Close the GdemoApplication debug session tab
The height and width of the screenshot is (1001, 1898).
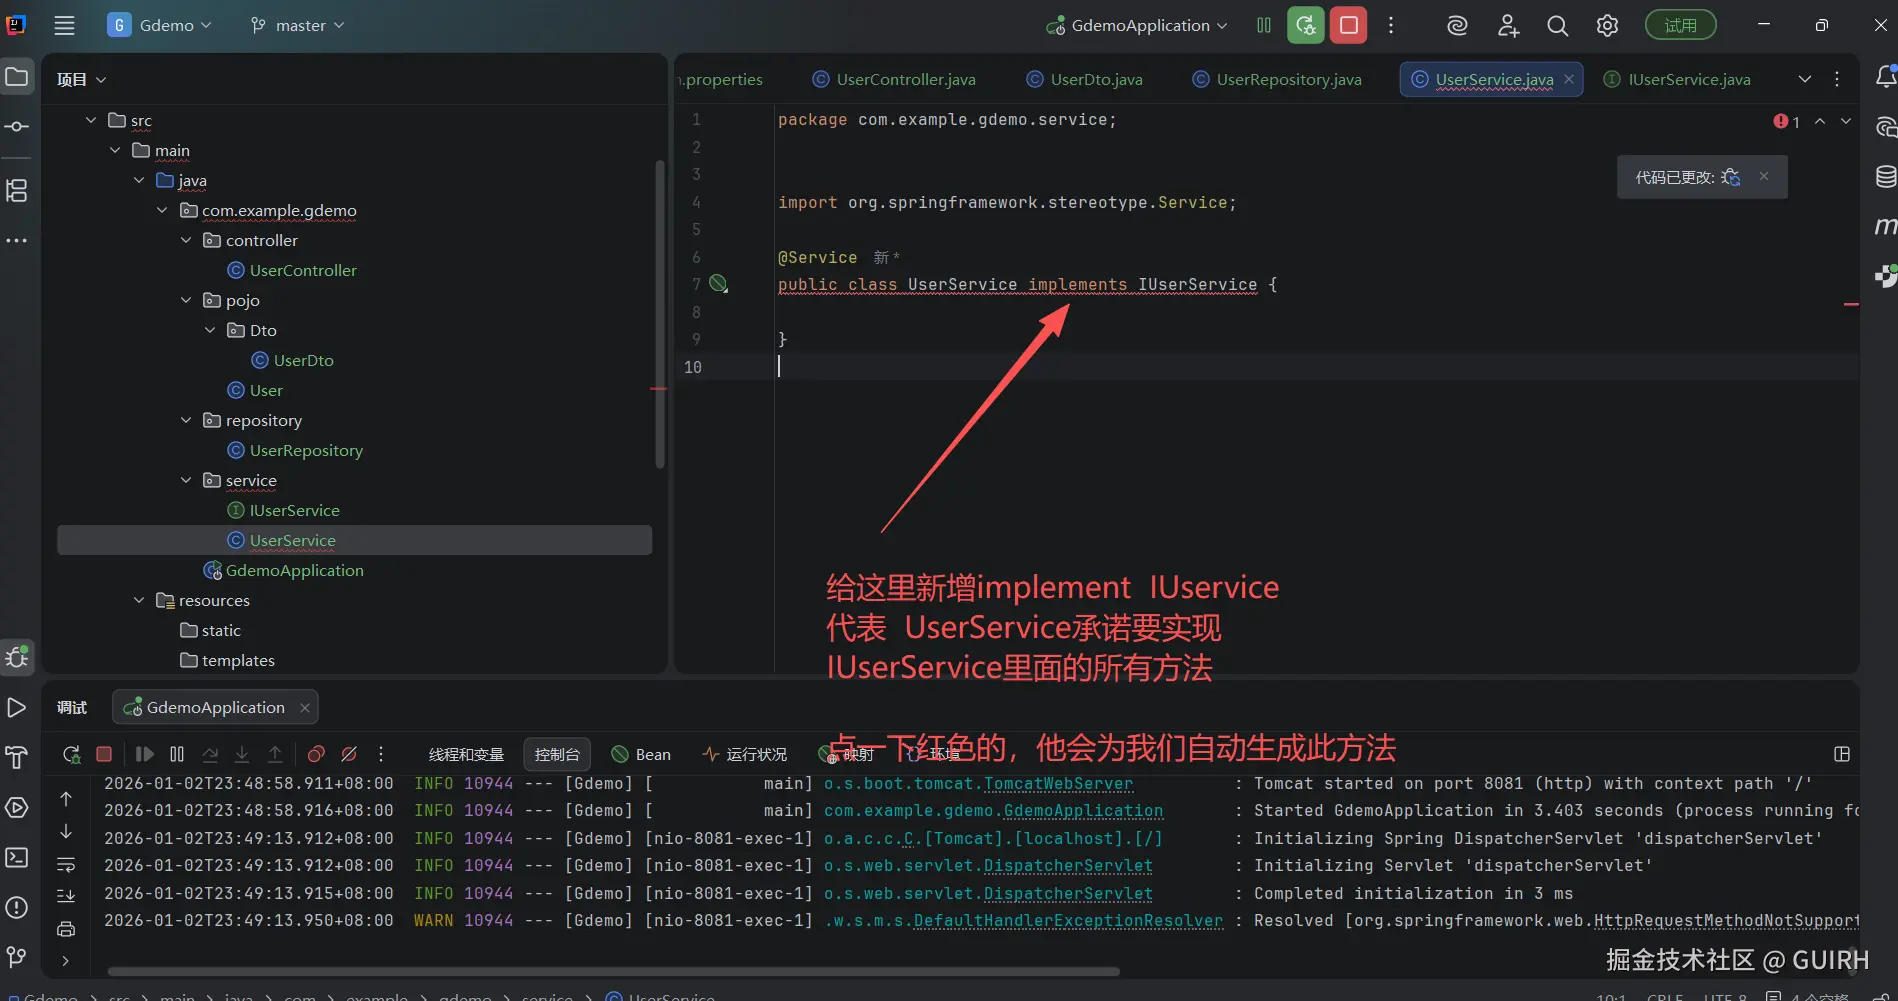click(x=305, y=708)
